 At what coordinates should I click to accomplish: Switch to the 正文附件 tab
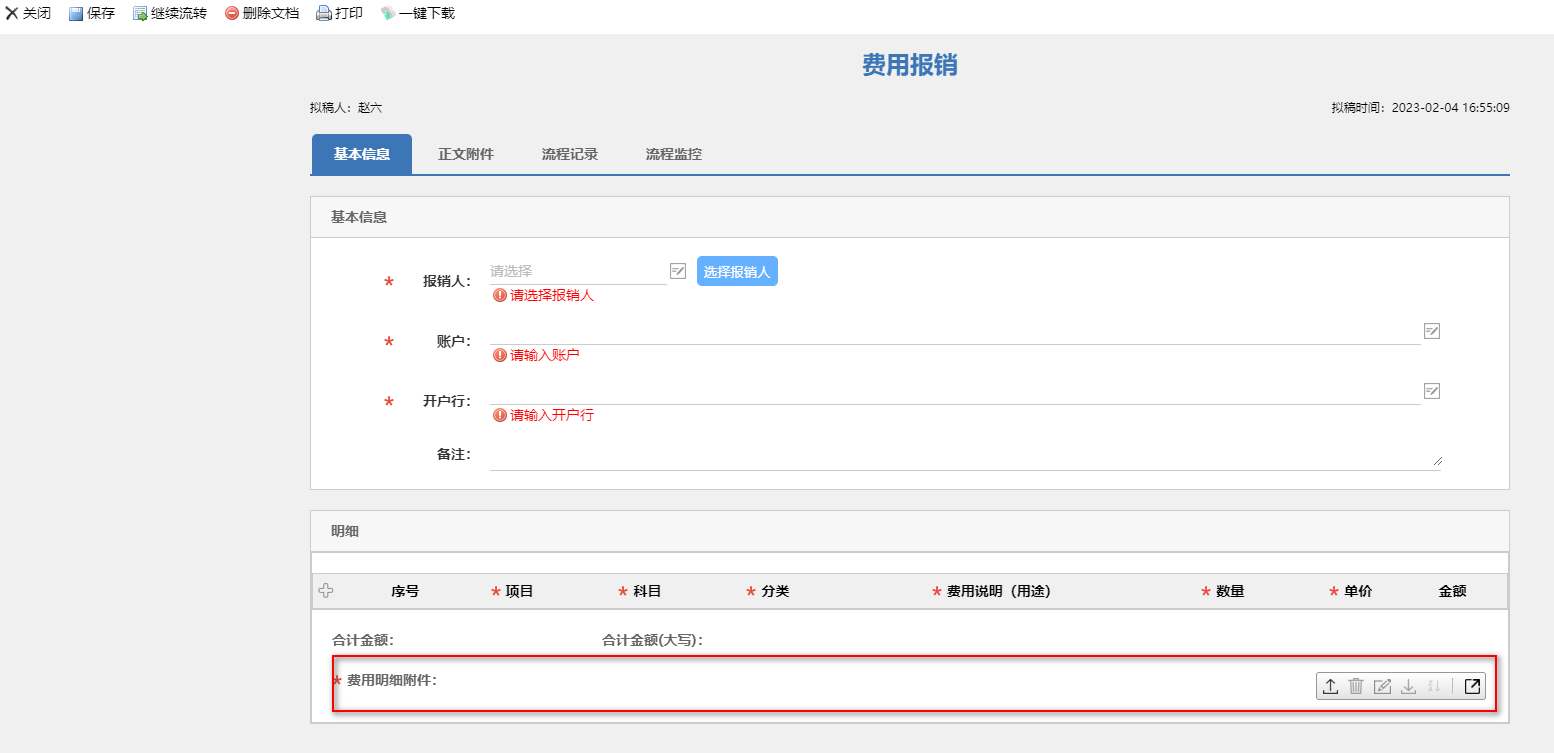pos(466,155)
